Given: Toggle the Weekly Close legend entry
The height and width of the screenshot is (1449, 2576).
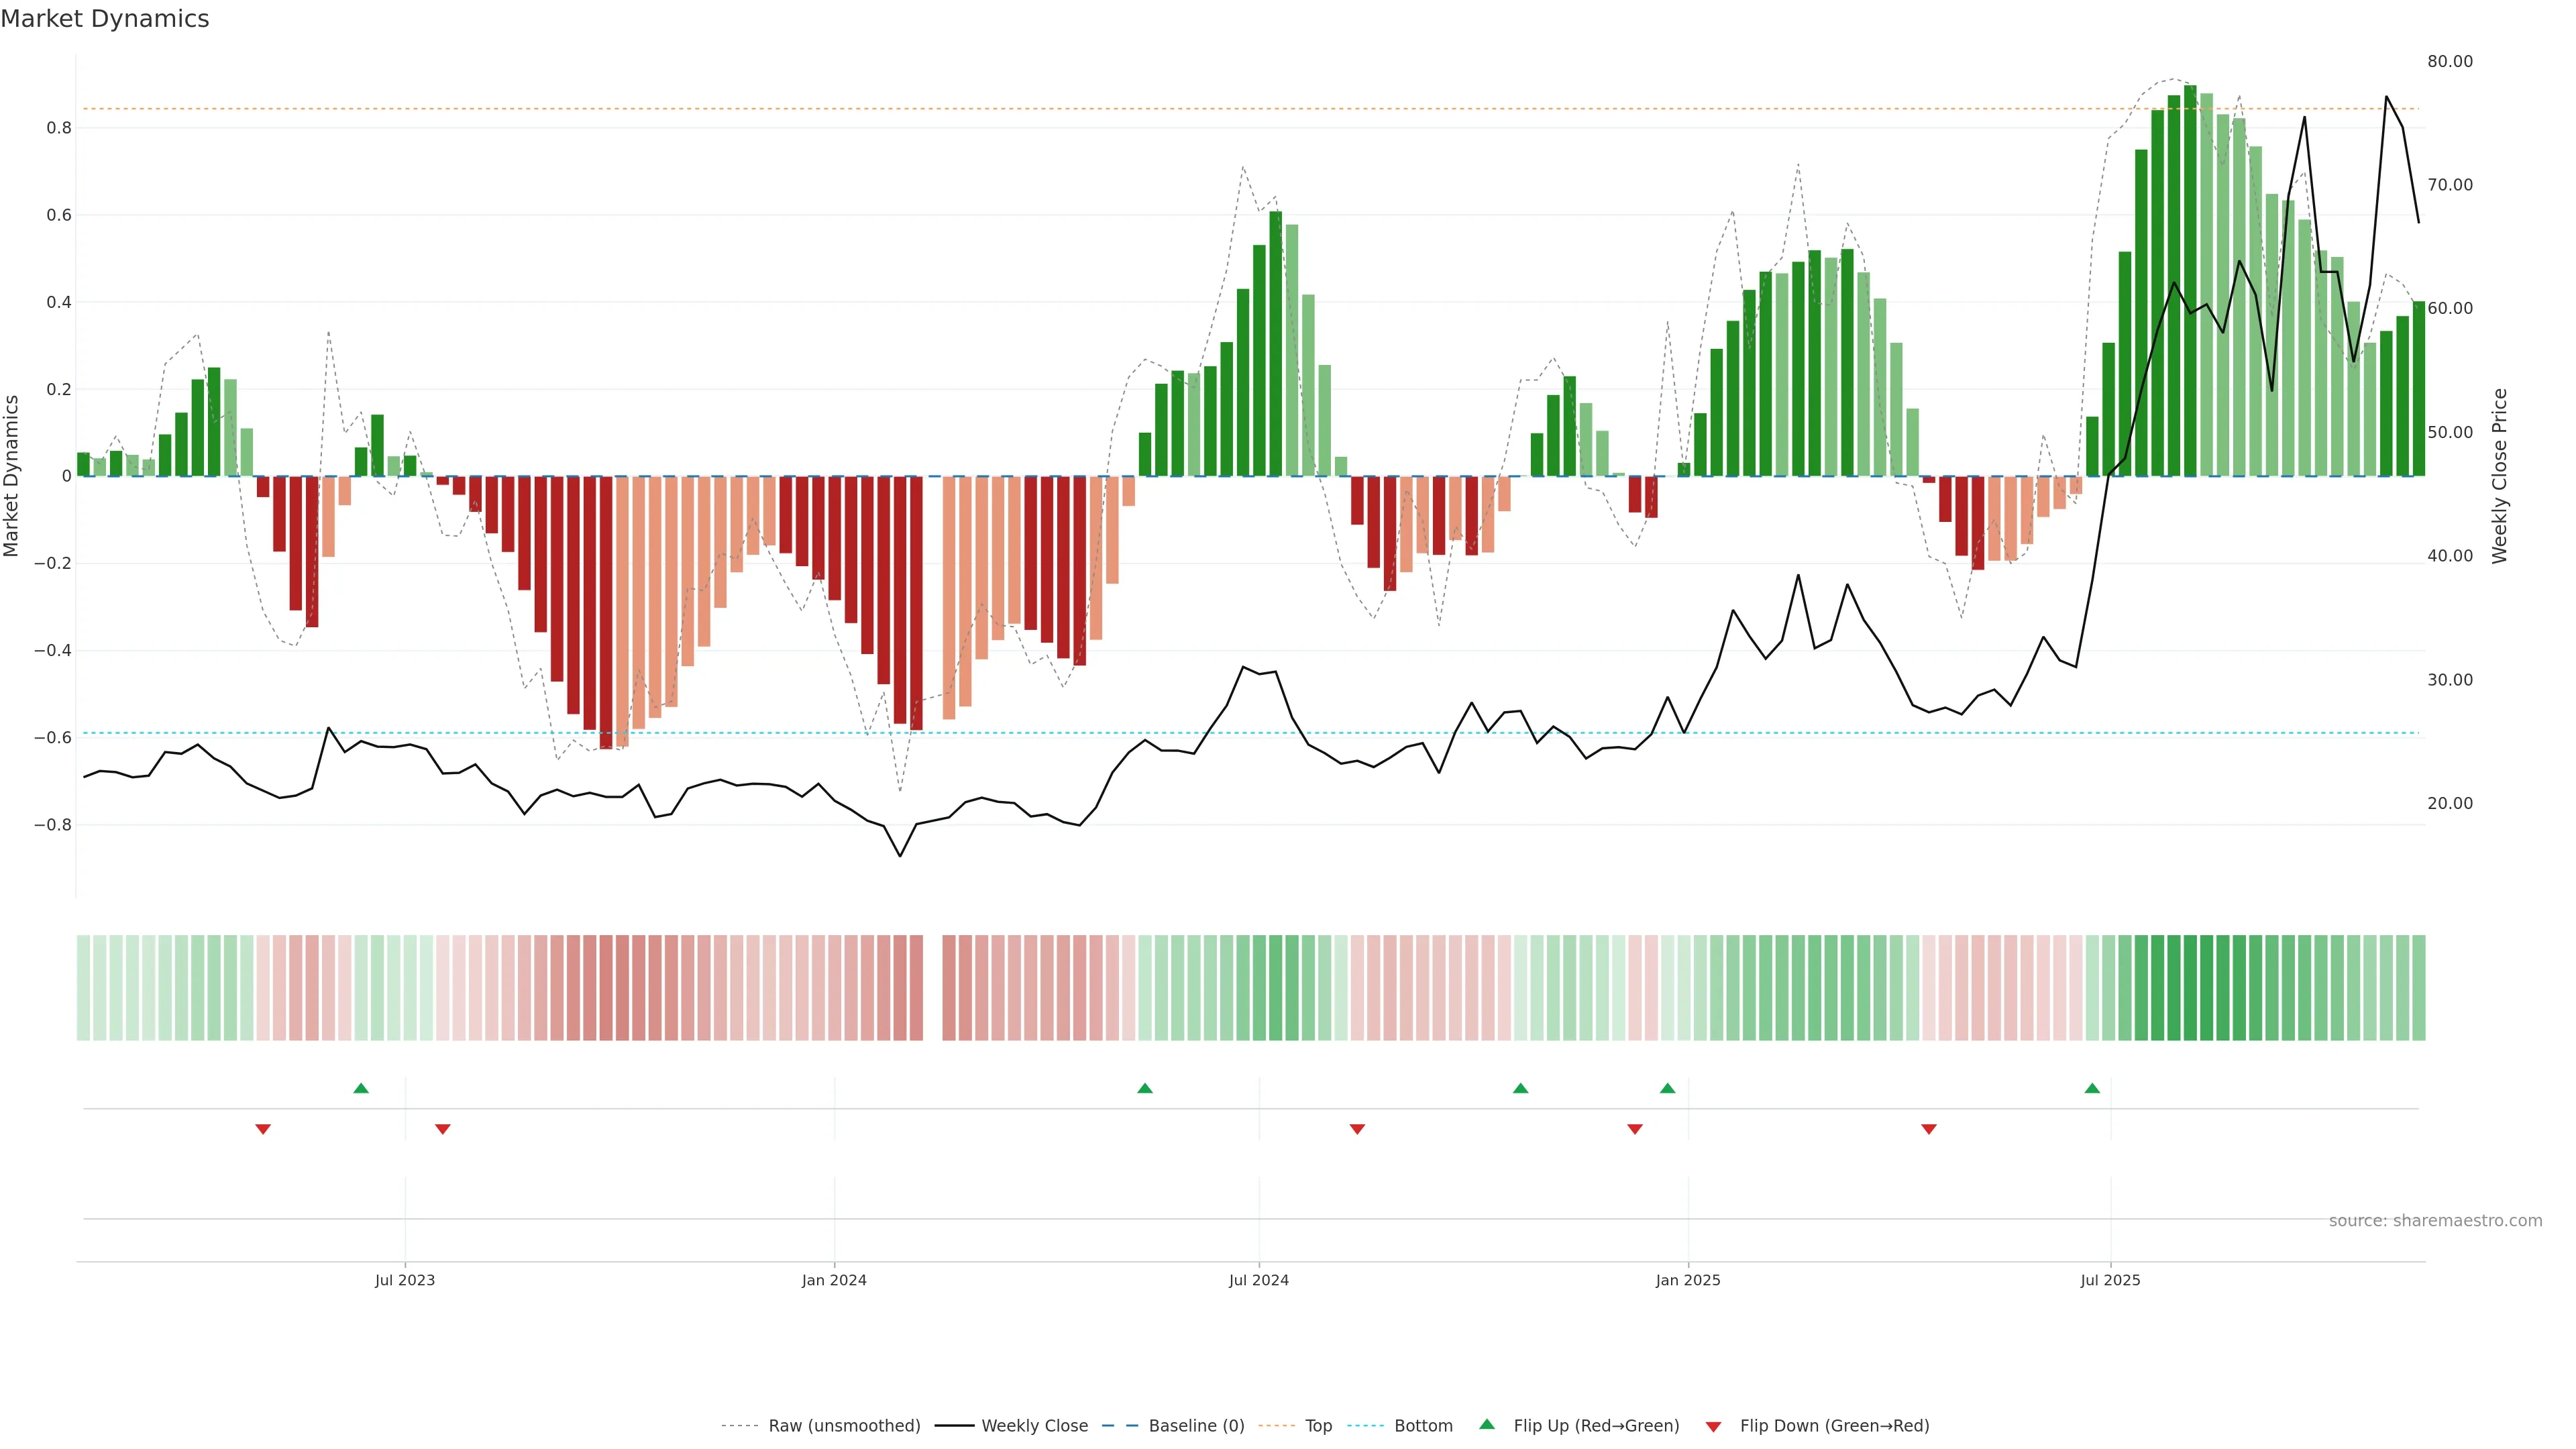Looking at the screenshot, I should point(1034,1426).
